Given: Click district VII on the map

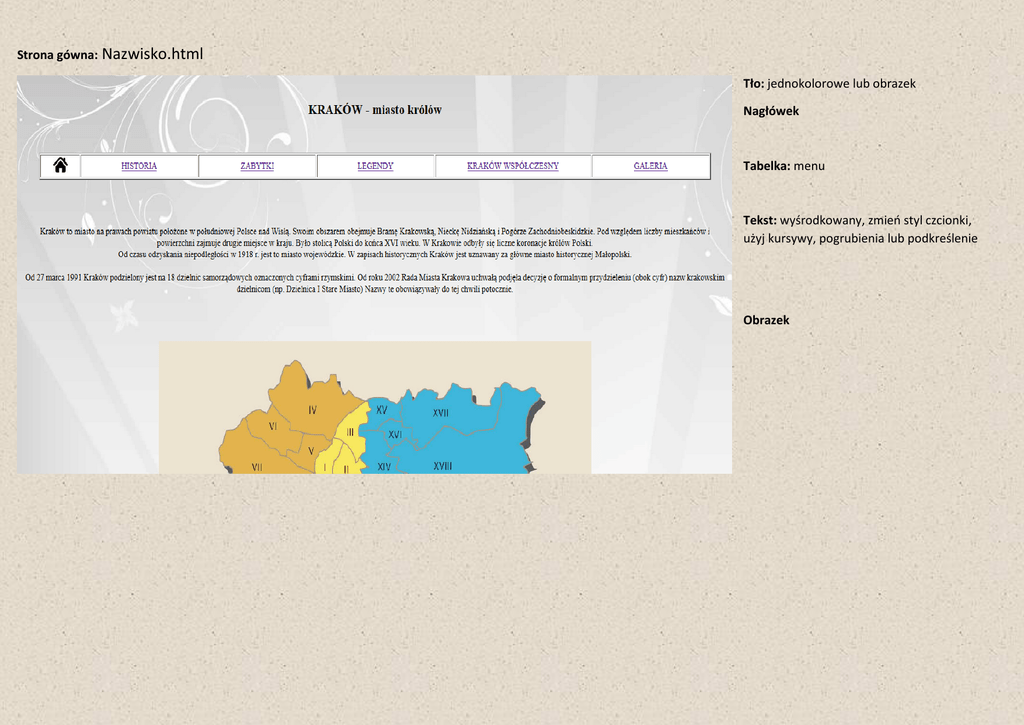Looking at the screenshot, I should tap(257, 466).
